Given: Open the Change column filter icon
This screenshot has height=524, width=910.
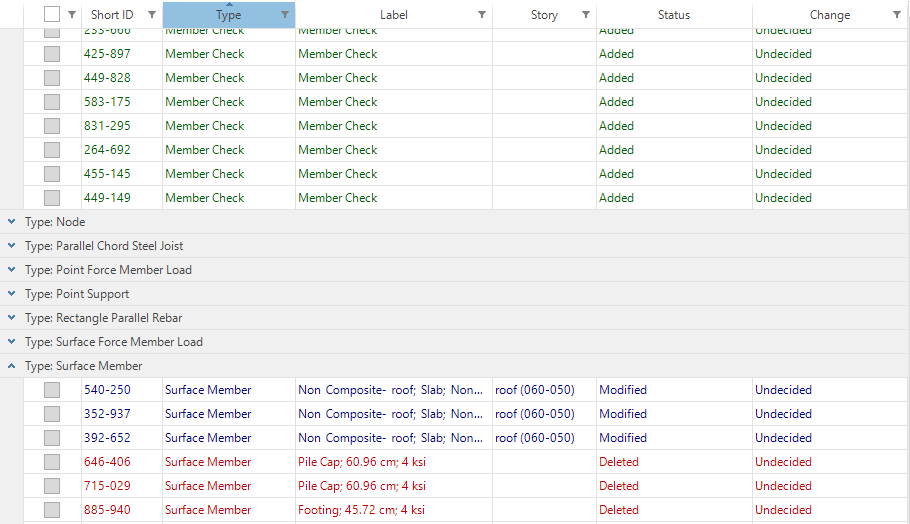Looking at the screenshot, I should point(897,15).
